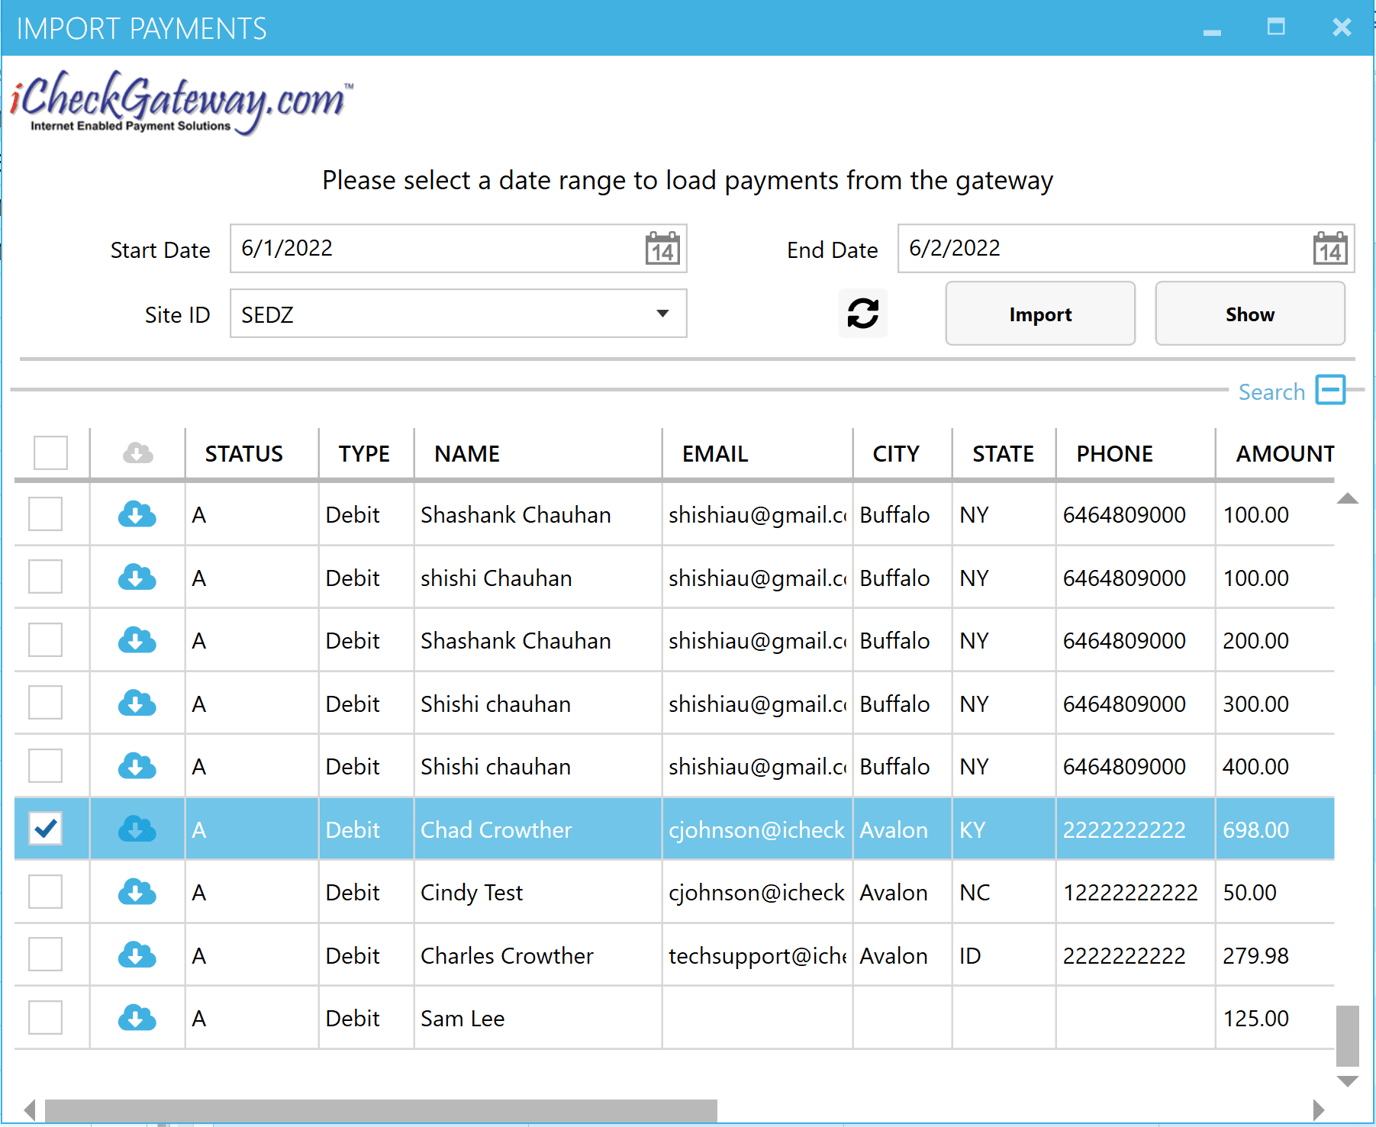This screenshot has width=1376, height=1127.
Task: Check Charles Crowther's row checkbox
Action: point(45,954)
